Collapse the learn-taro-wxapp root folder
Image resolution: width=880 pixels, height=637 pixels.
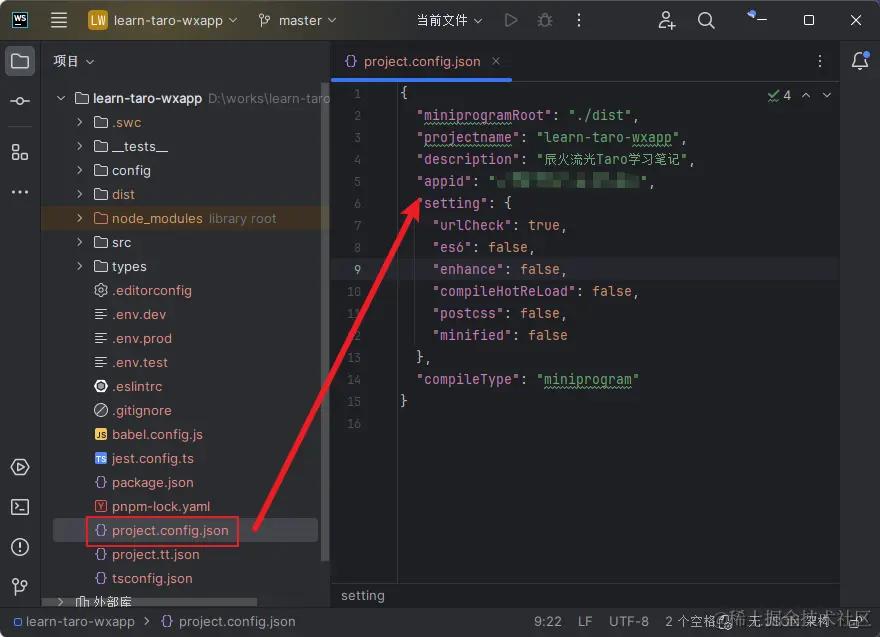point(61,98)
